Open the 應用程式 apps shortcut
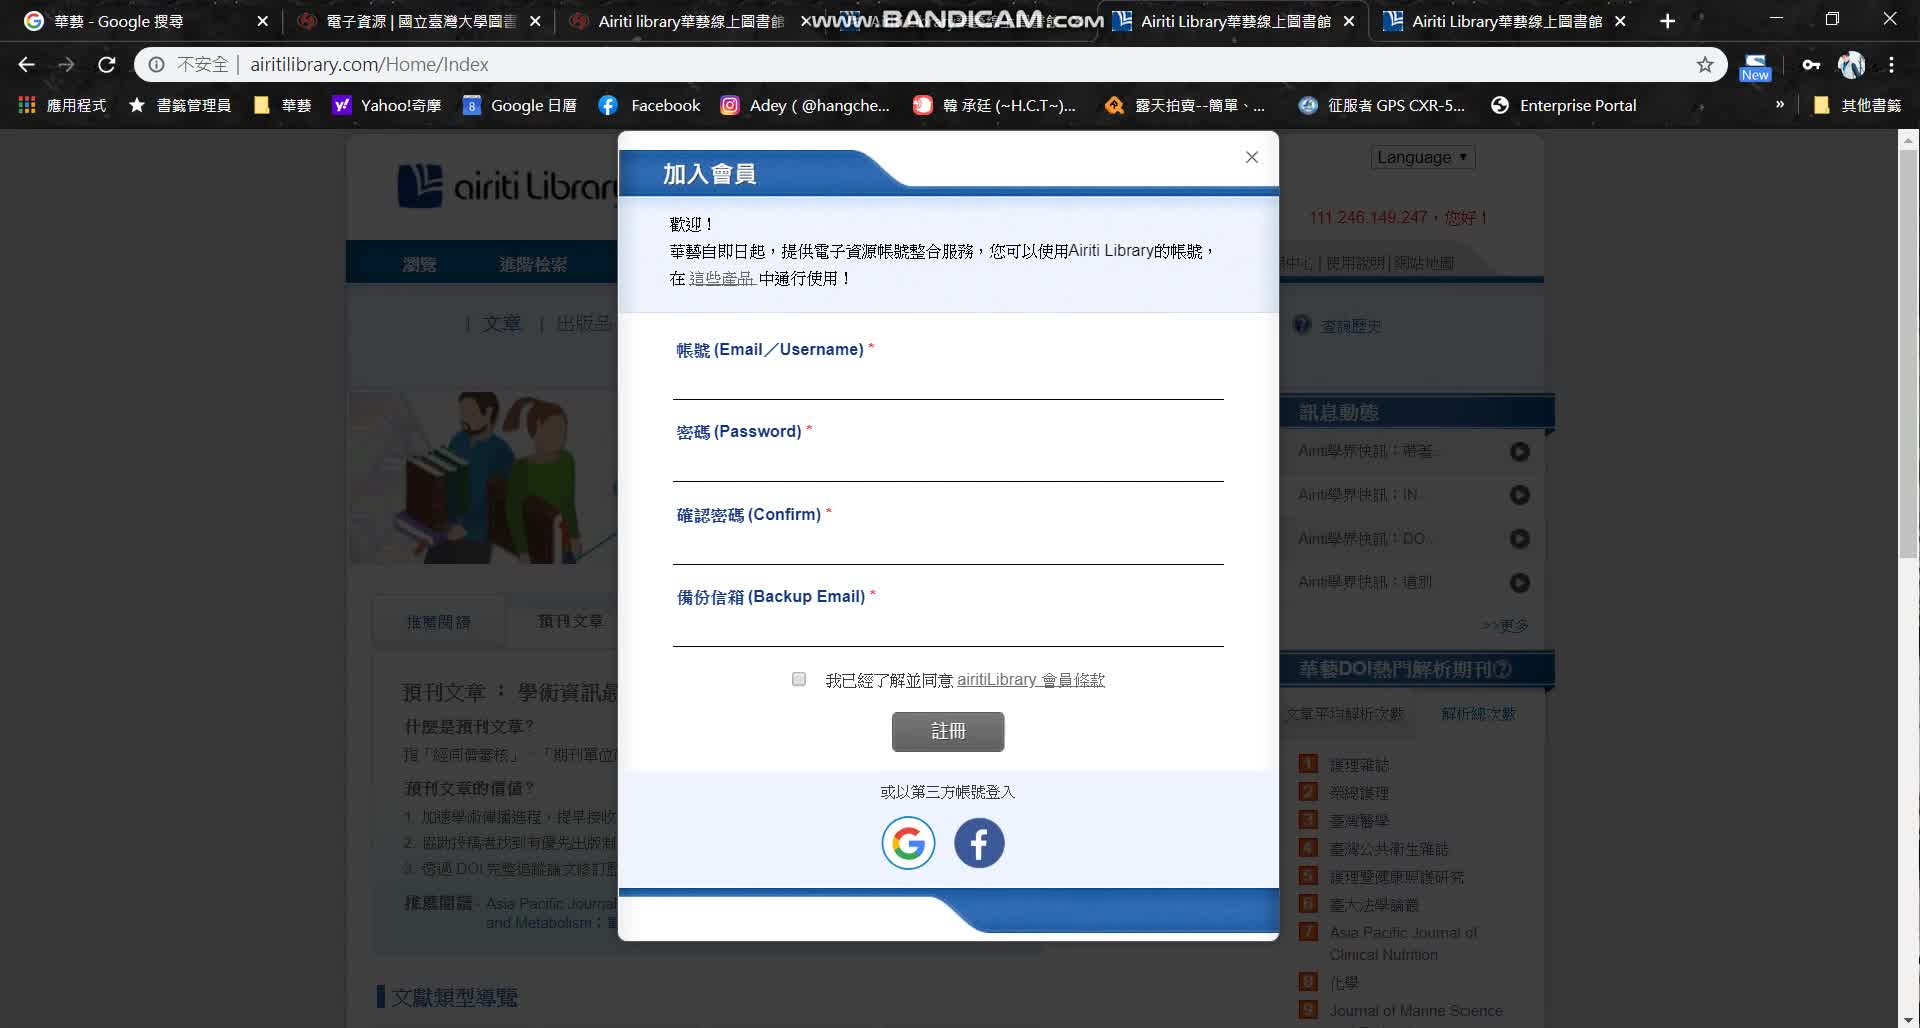The width and height of the screenshot is (1920, 1028). click(x=62, y=105)
